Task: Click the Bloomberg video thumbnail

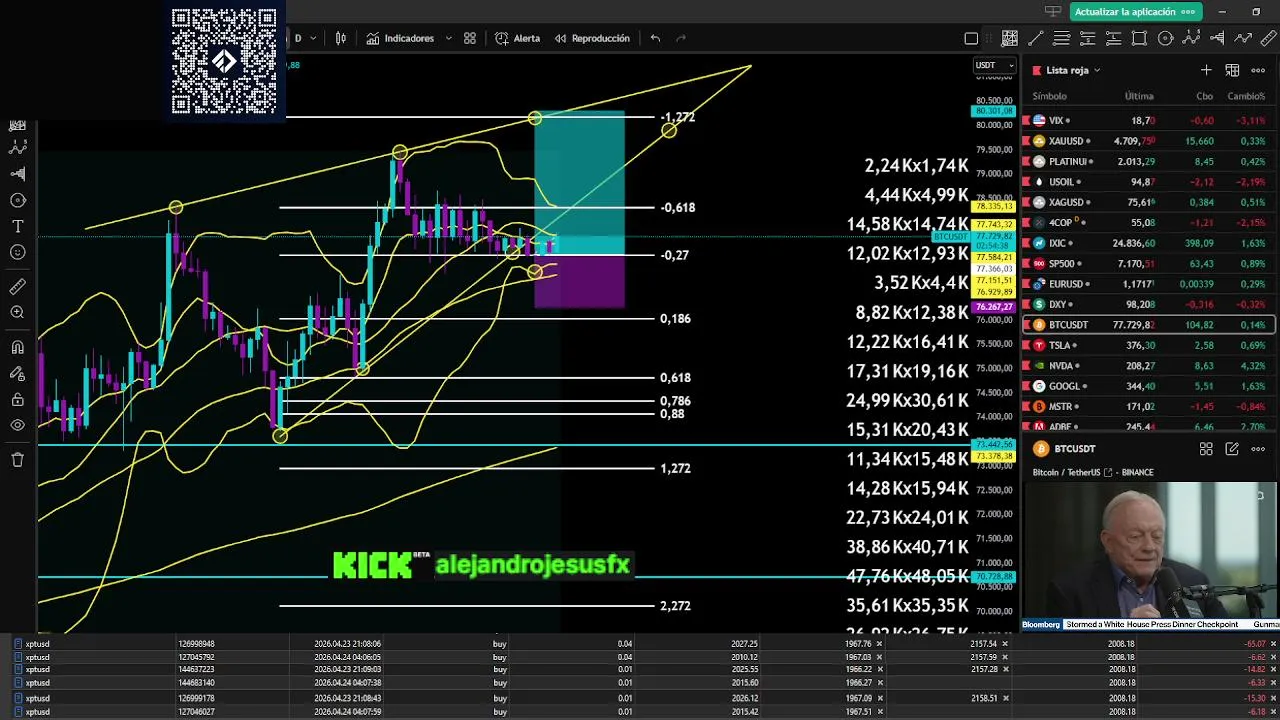Action: [1150, 556]
